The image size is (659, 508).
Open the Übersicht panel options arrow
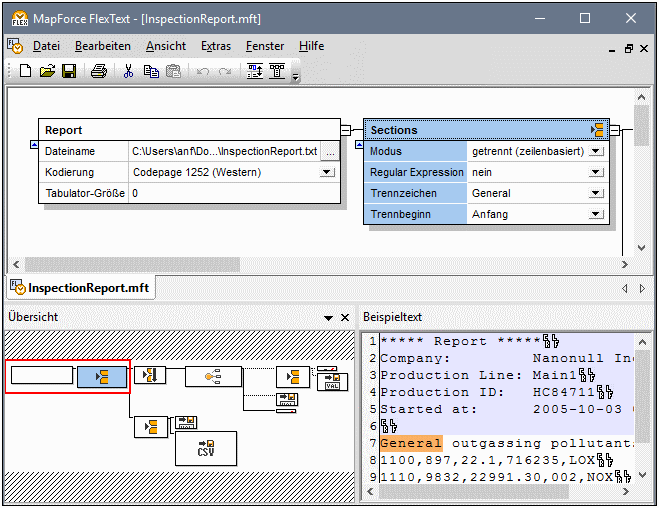click(328, 317)
